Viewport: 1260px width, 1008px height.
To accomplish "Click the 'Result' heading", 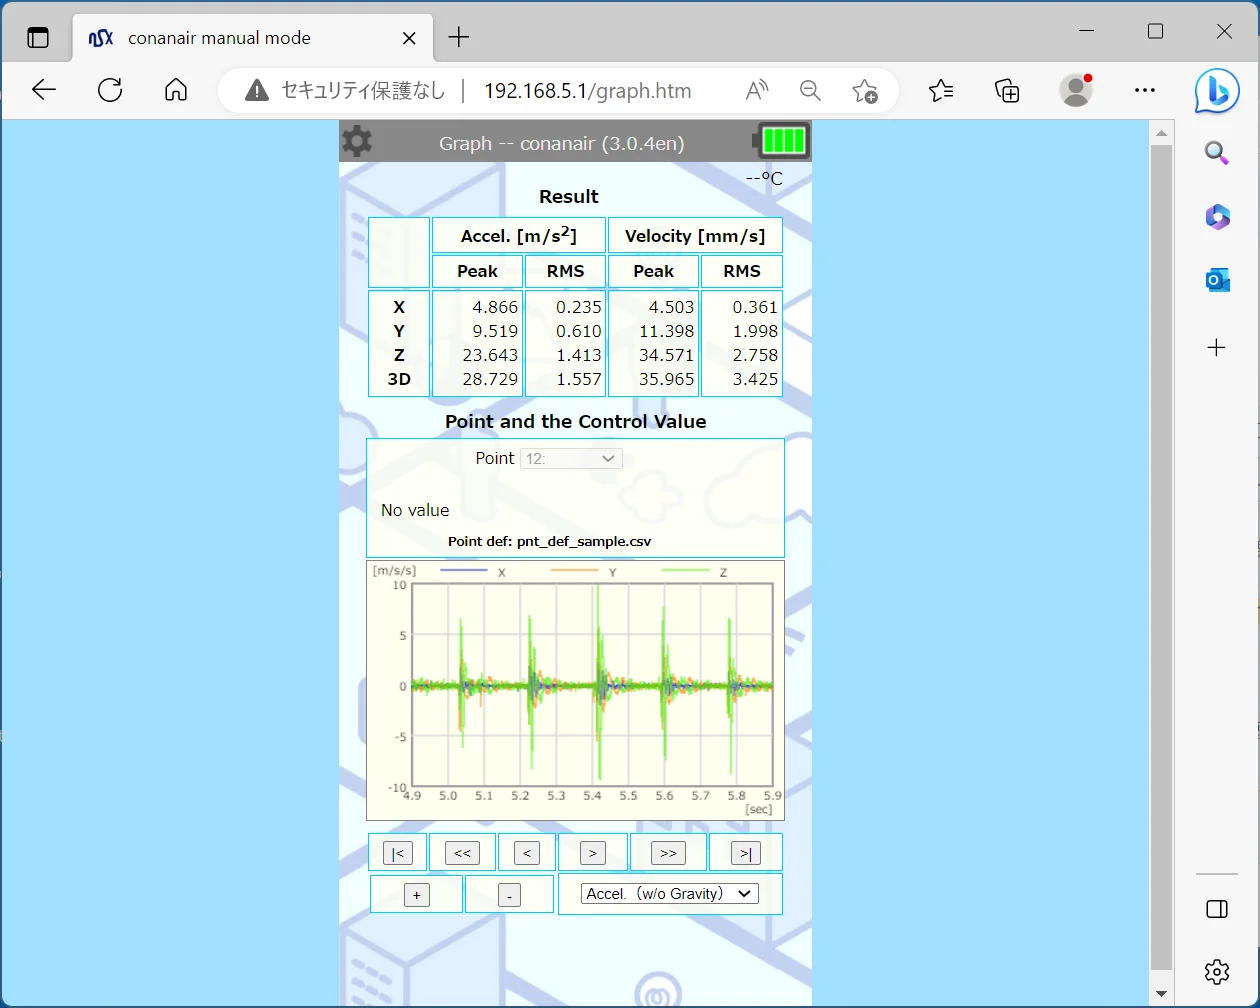I will click(569, 197).
